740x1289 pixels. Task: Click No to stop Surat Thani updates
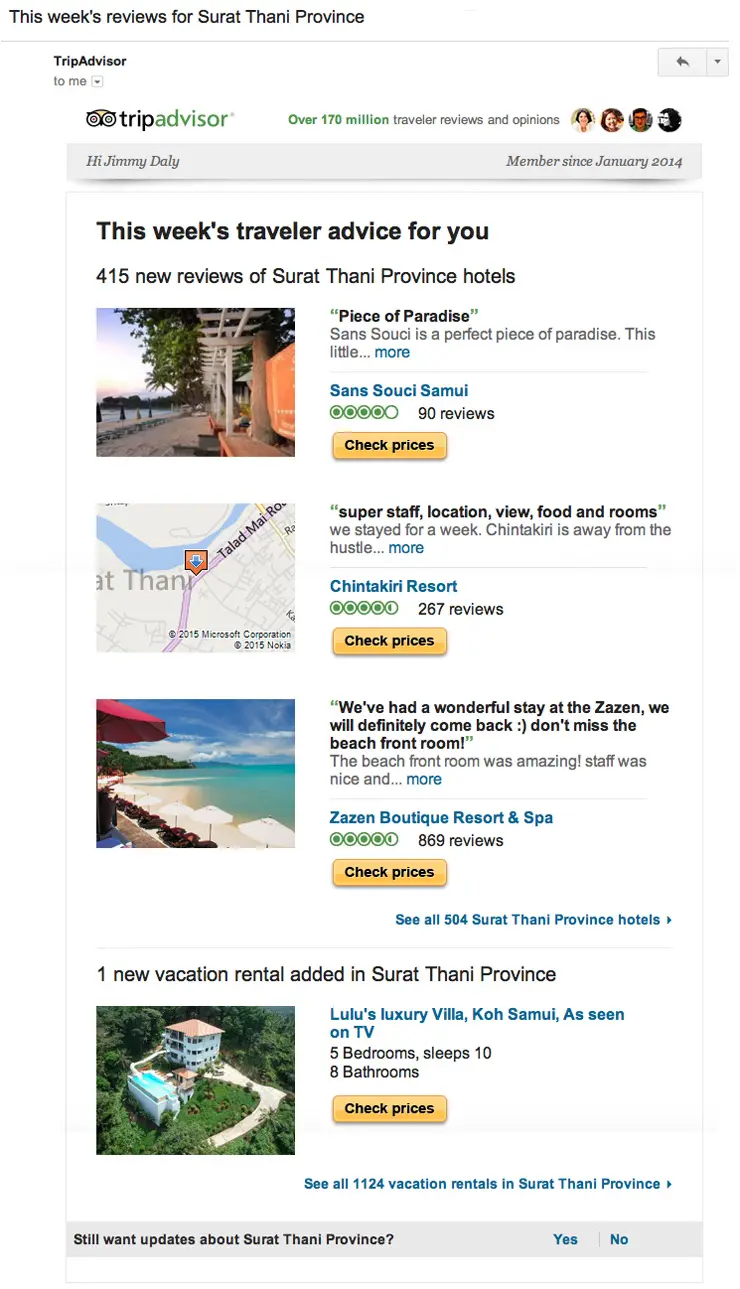click(x=618, y=1239)
